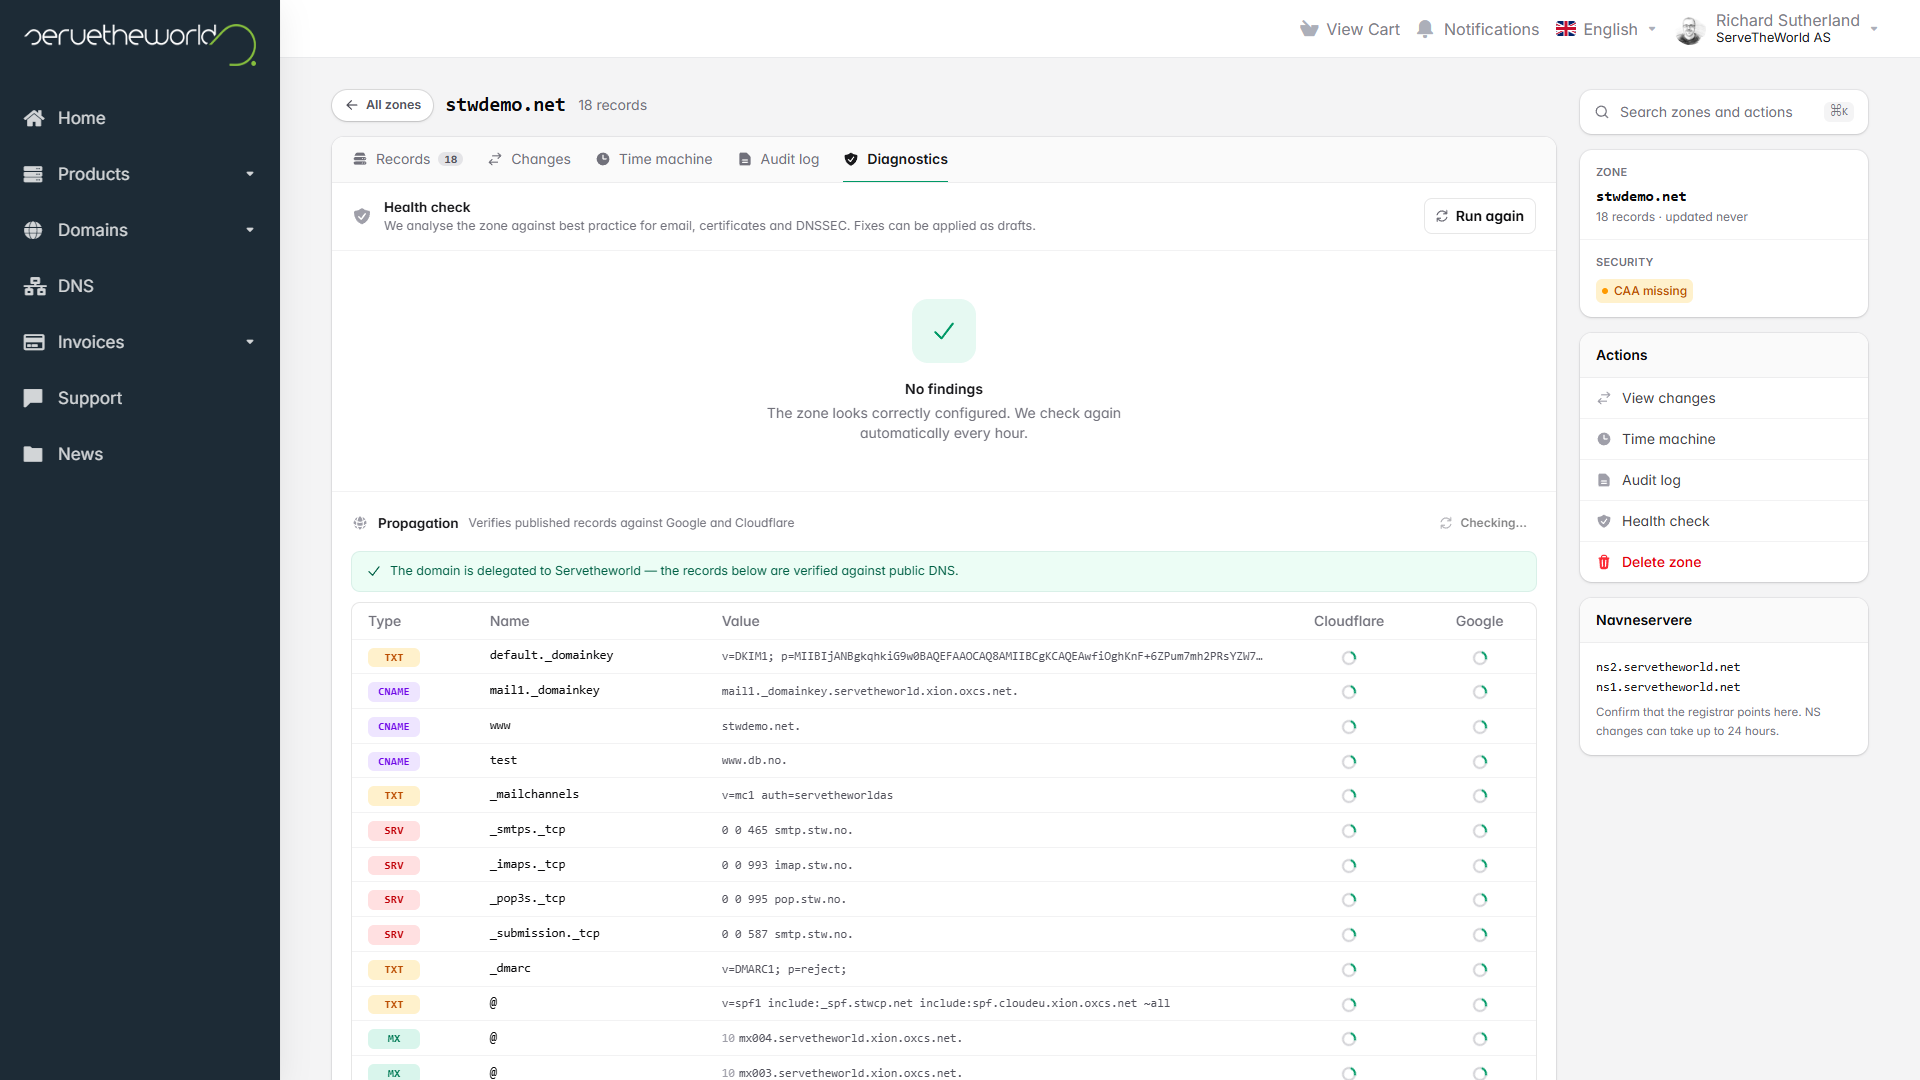Image resolution: width=1920 pixels, height=1080 pixels.
Task: Open the Audit log tab
Action: (x=778, y=159)
